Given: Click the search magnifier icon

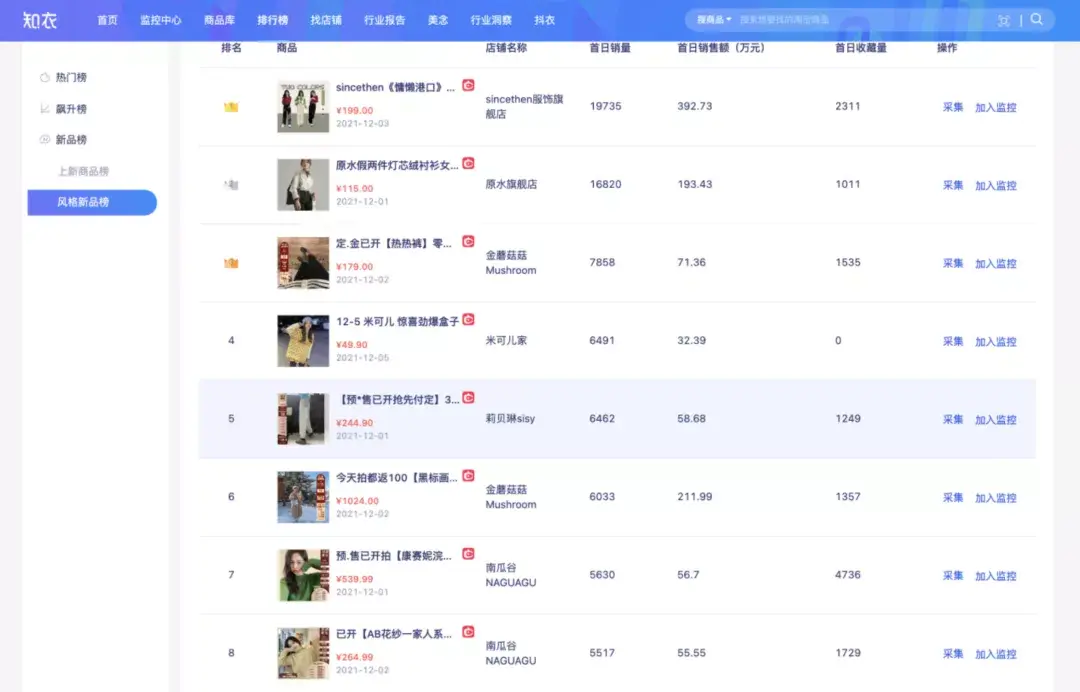Looking at the screenshot, I should (1037, 19).
